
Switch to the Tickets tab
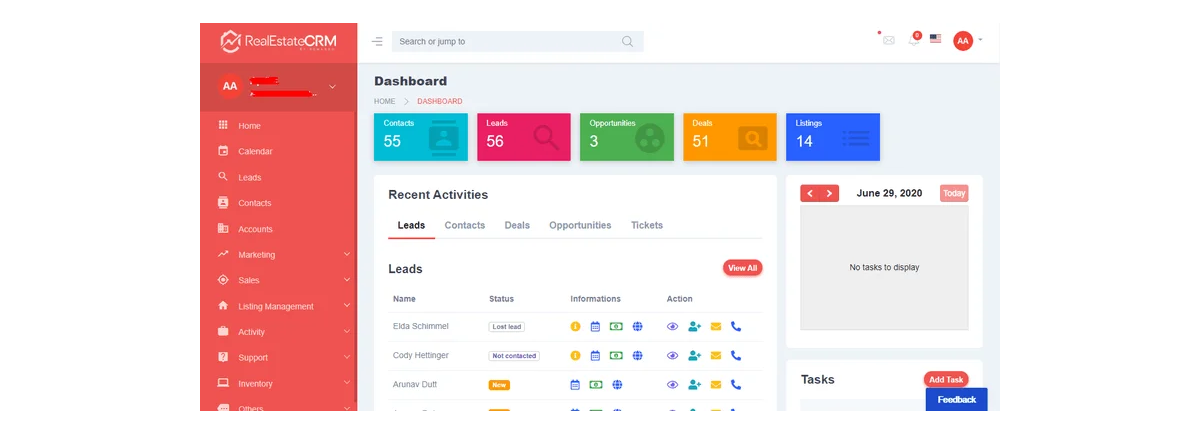pos(647,225)
